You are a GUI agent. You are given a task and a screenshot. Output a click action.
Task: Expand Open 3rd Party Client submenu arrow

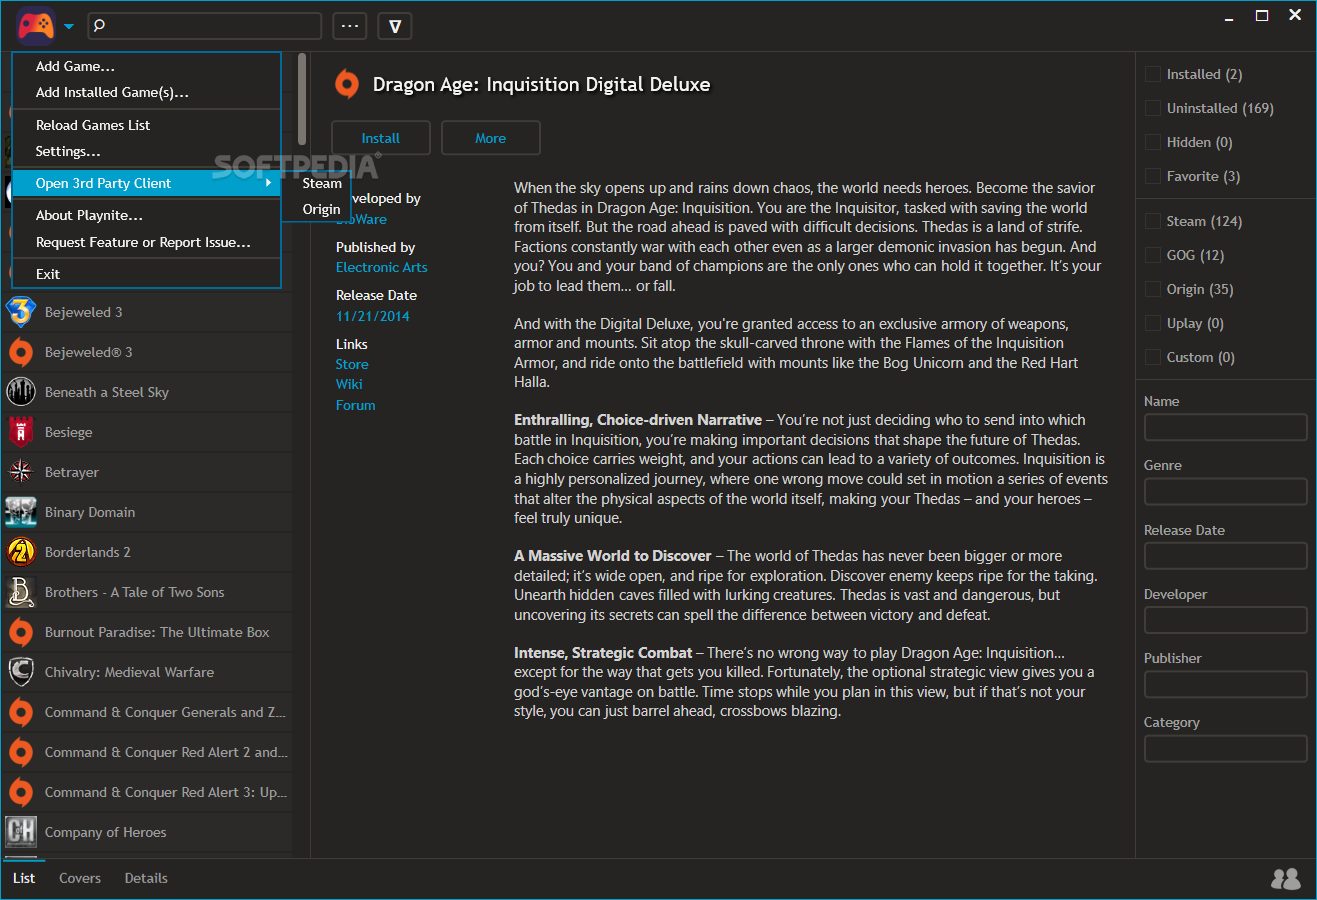(x=268, y=183)
